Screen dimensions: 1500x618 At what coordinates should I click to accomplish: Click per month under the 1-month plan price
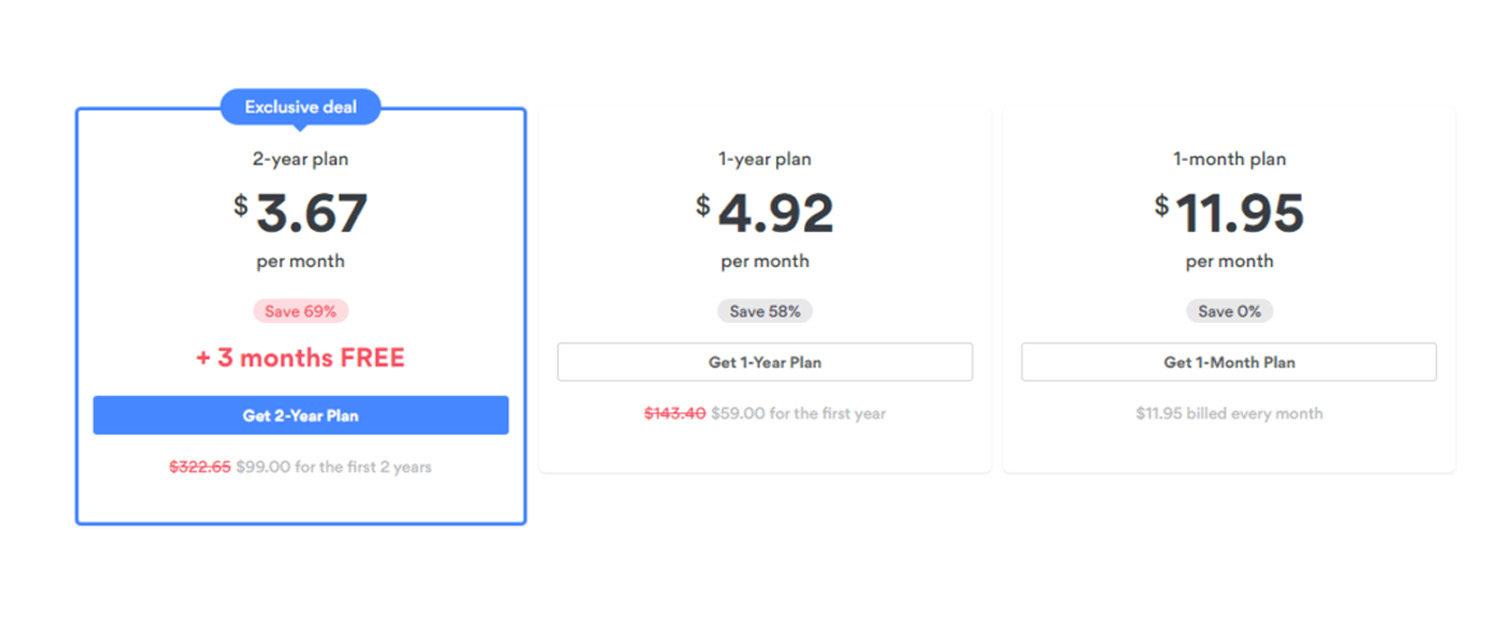click(1229, 261)
